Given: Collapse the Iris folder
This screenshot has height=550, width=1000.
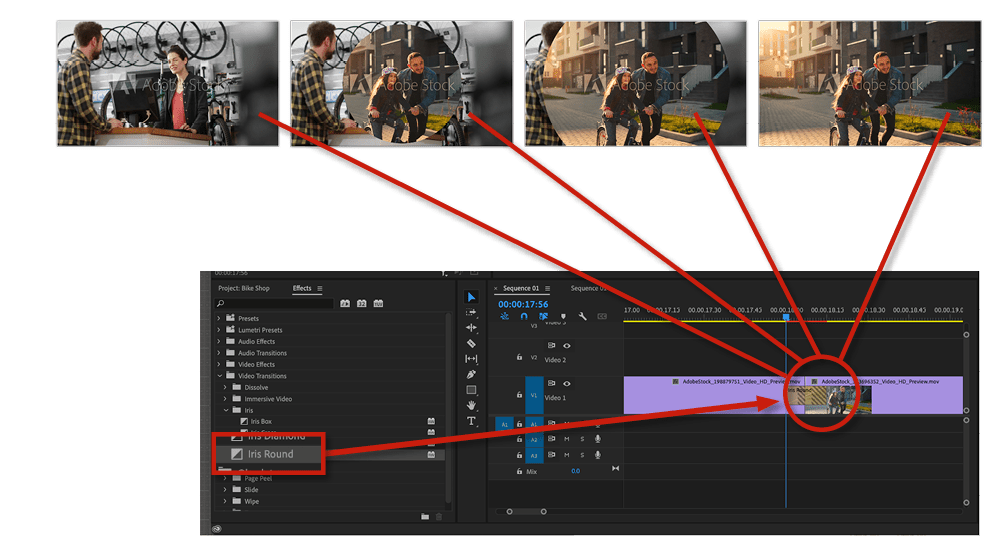Looking at the screenshot, I should [225, 410].
